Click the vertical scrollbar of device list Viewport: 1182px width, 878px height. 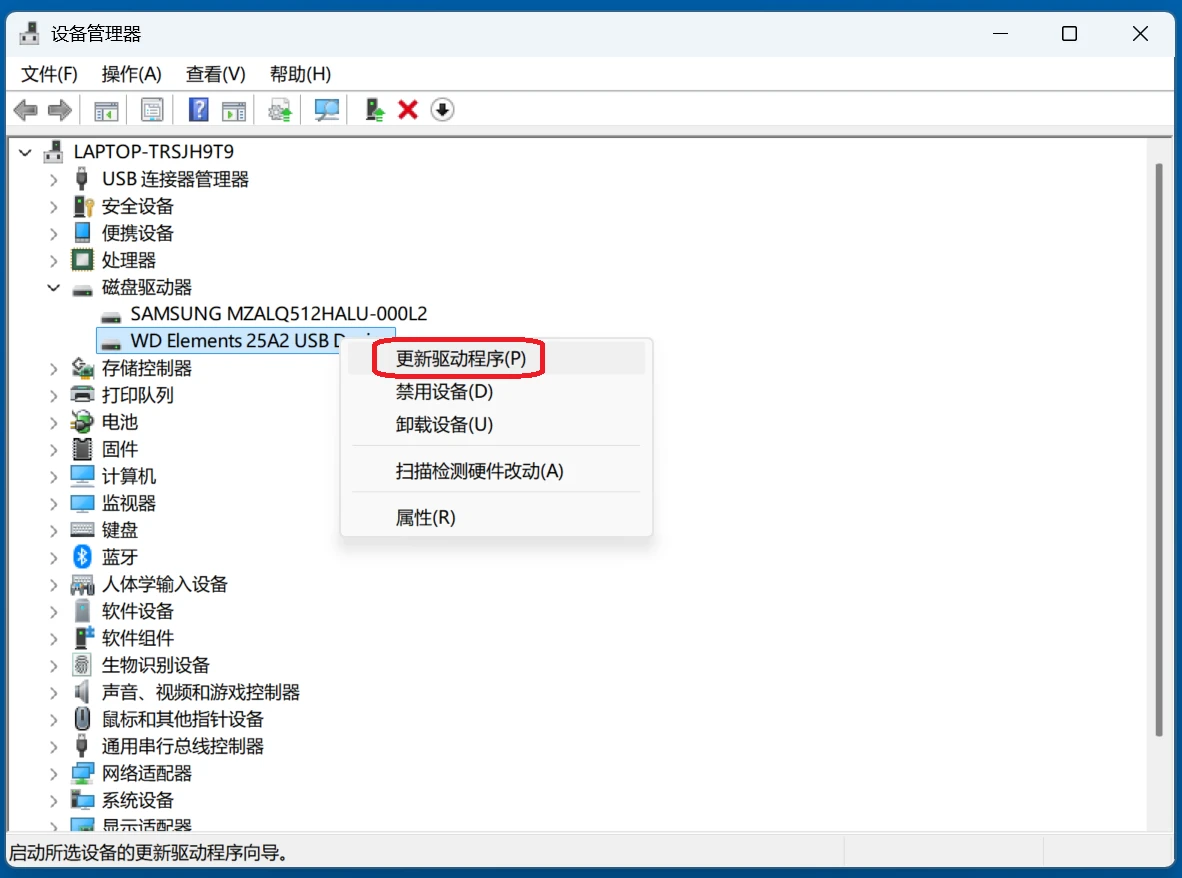coord(1159,450)
